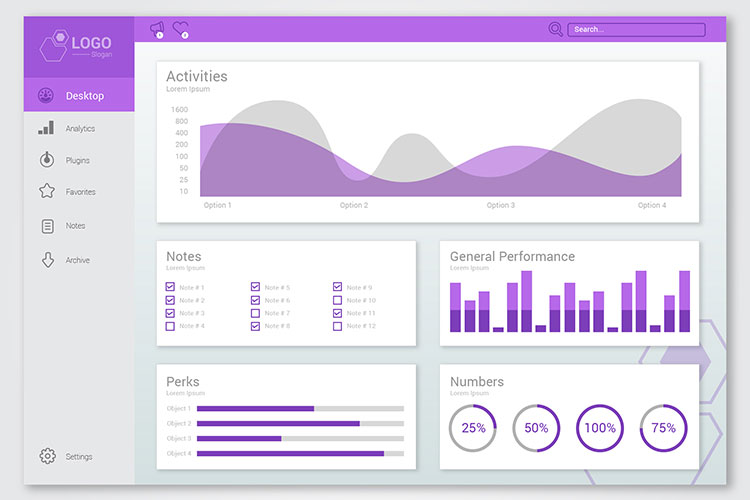Focus the Search input field
This screenshot has width=750, height=500.
click(x=636, y=30)
